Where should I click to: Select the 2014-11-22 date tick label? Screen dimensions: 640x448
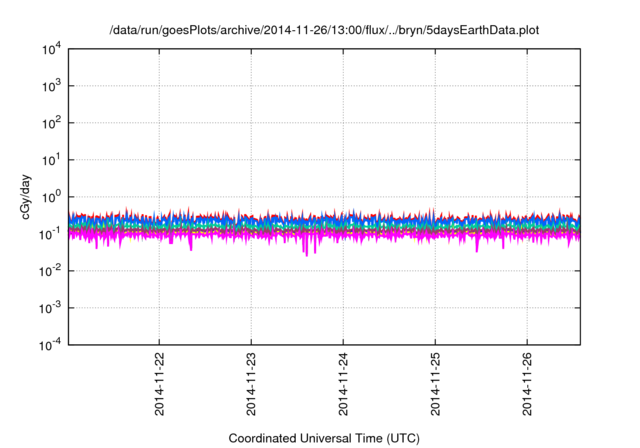click(x=159, y=384)
